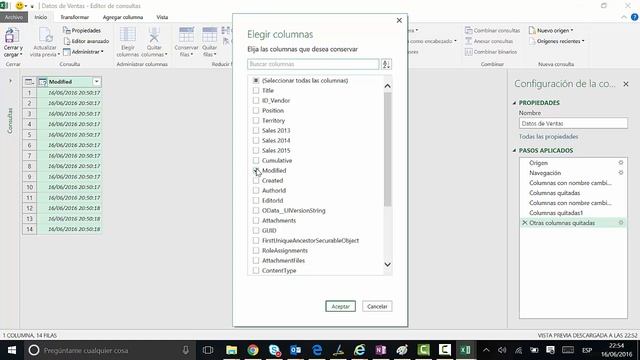
Task: Open the Windows Start menu
Action: tap(11, 350)
